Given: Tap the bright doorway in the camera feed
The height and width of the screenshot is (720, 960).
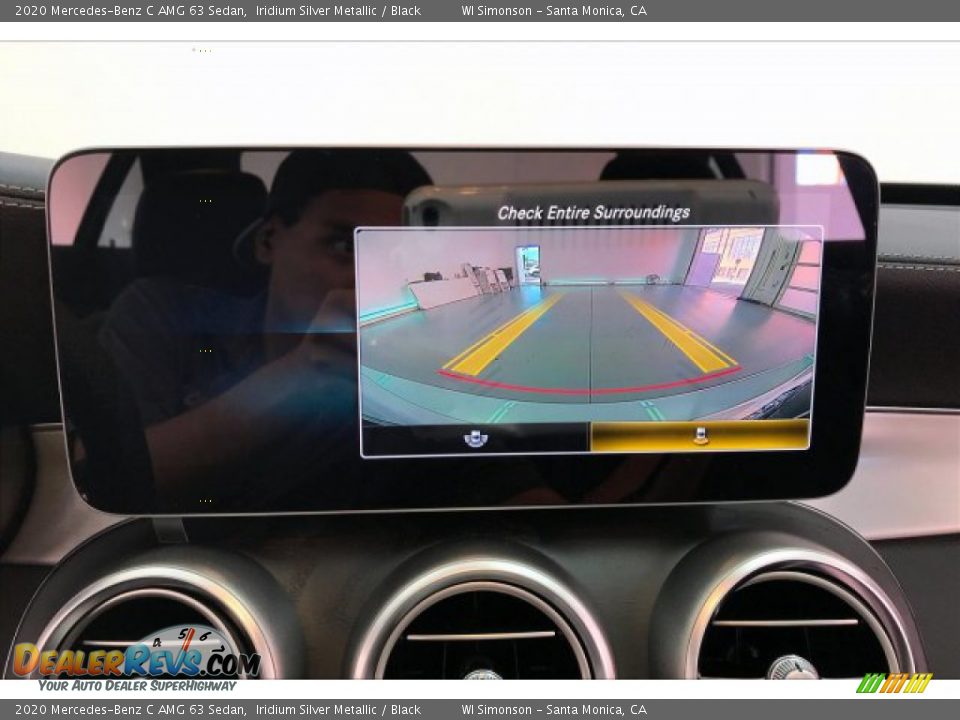Looking at the screenshot, I should click(527, 264).
